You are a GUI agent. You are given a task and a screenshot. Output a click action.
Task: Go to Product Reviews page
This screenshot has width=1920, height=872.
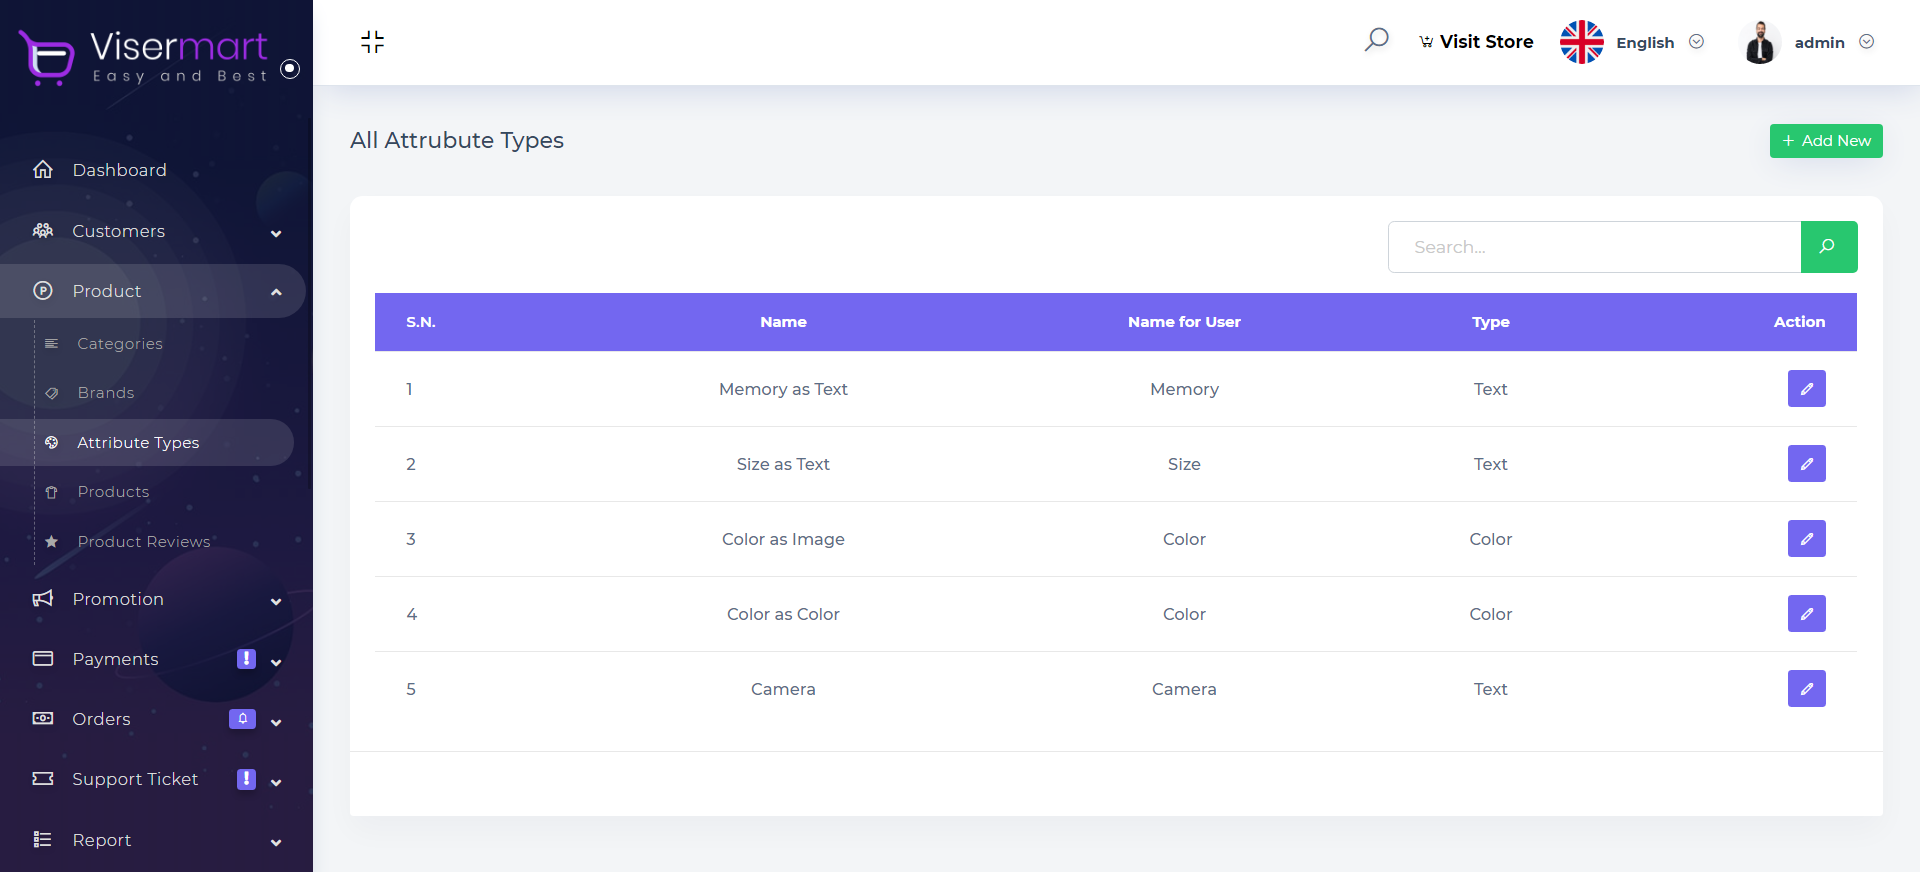(144, 542)
